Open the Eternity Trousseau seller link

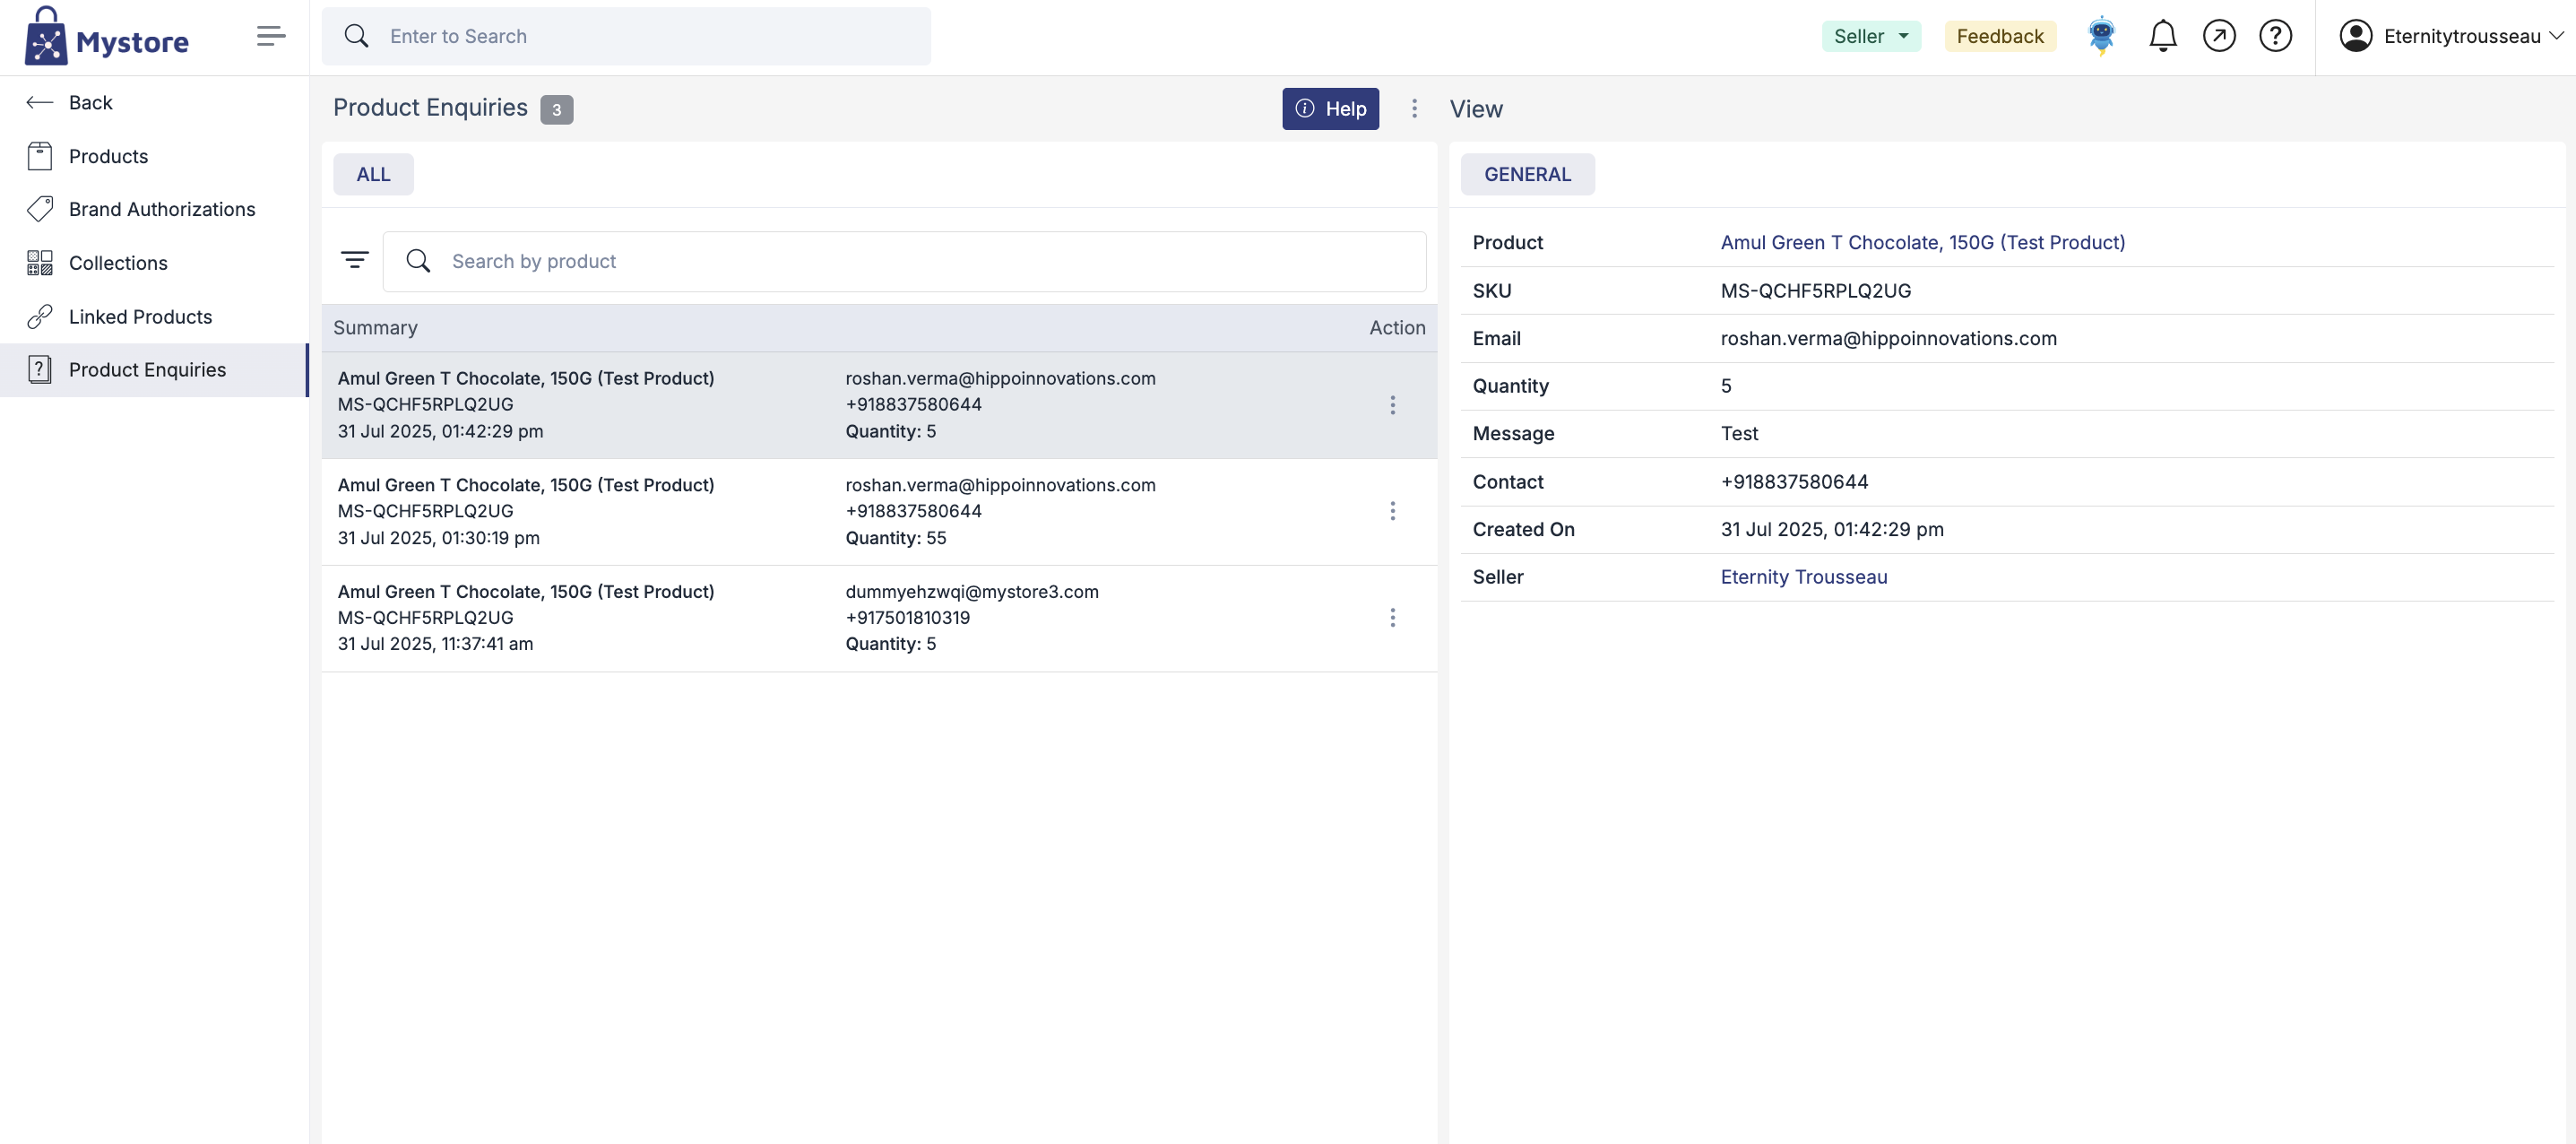pos(1803,577)
